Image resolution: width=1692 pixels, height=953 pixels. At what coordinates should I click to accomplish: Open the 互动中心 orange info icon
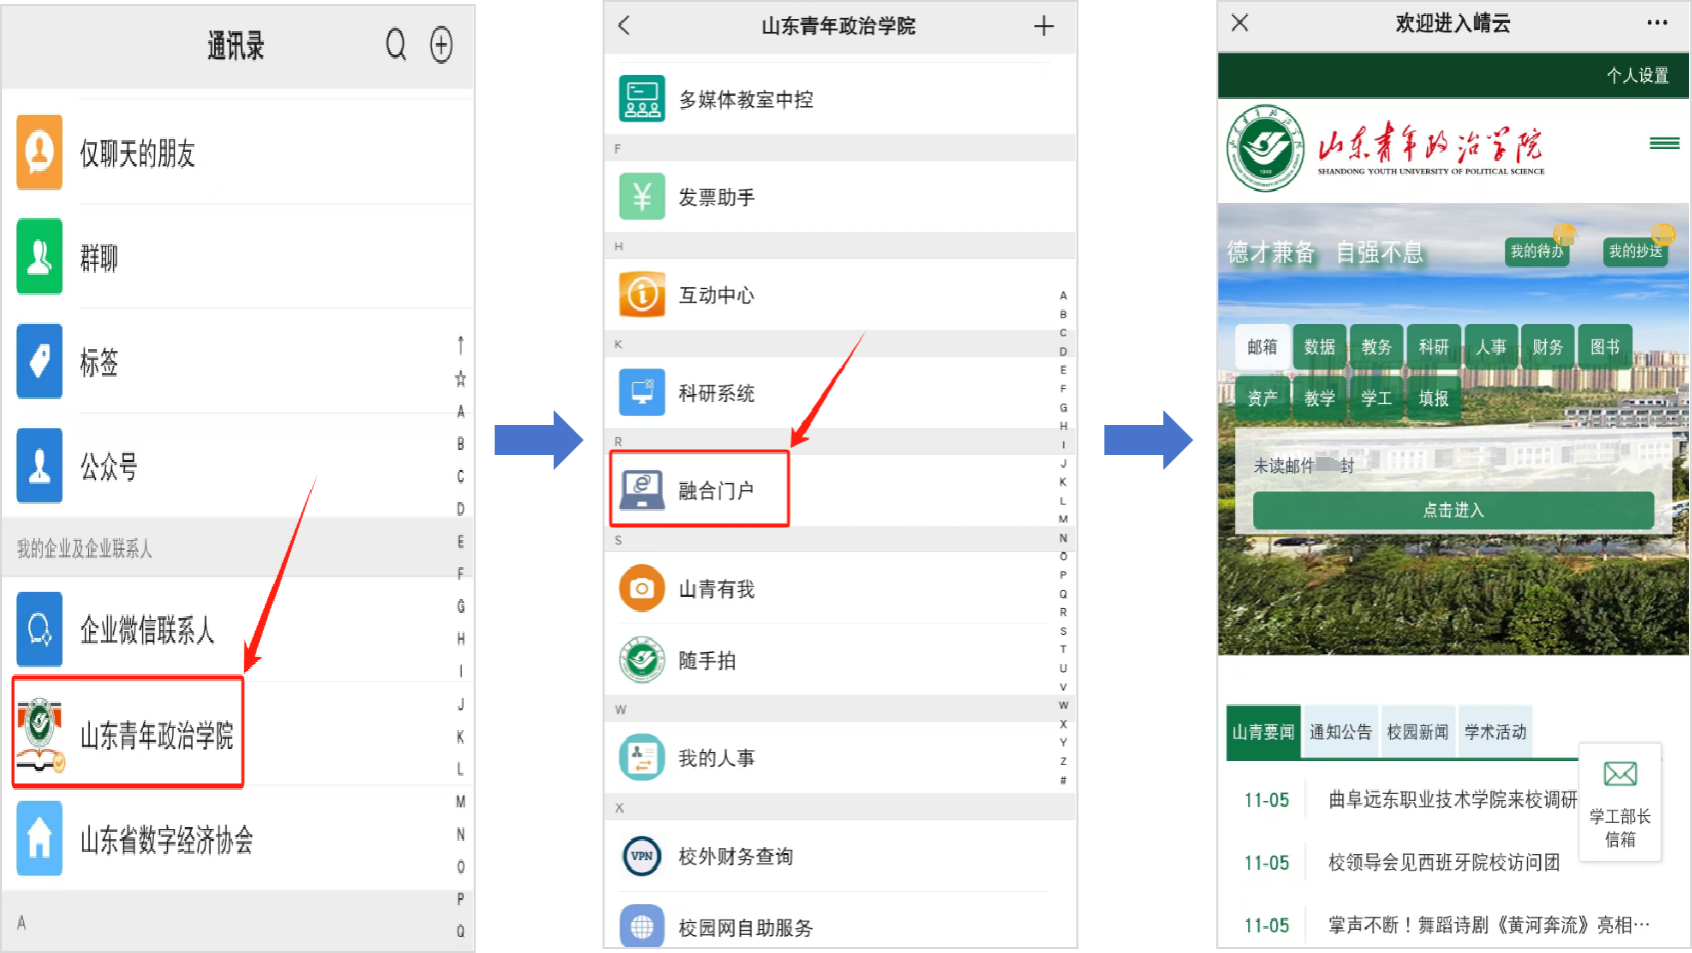(642, 295)
